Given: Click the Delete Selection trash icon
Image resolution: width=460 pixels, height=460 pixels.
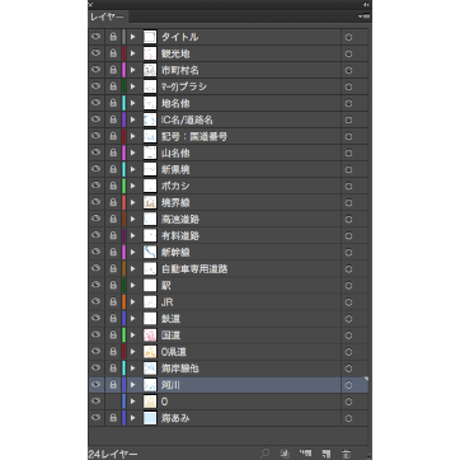Looking at the screenshot, I should [346, 453].
